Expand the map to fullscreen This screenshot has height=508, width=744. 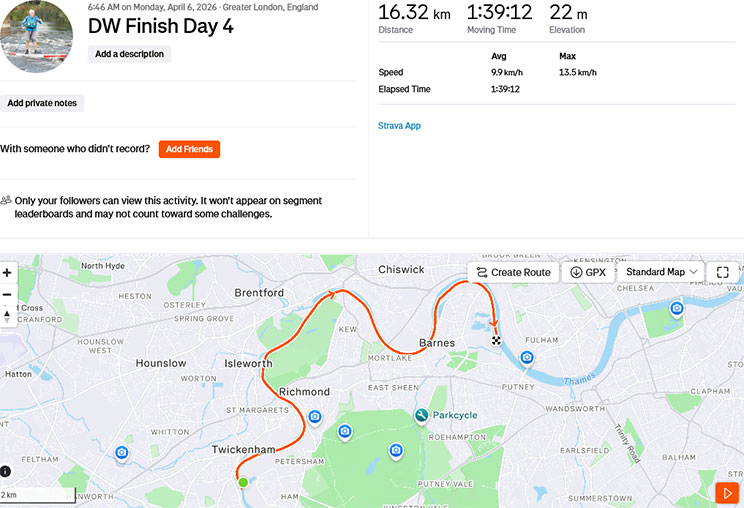[722, 272]
